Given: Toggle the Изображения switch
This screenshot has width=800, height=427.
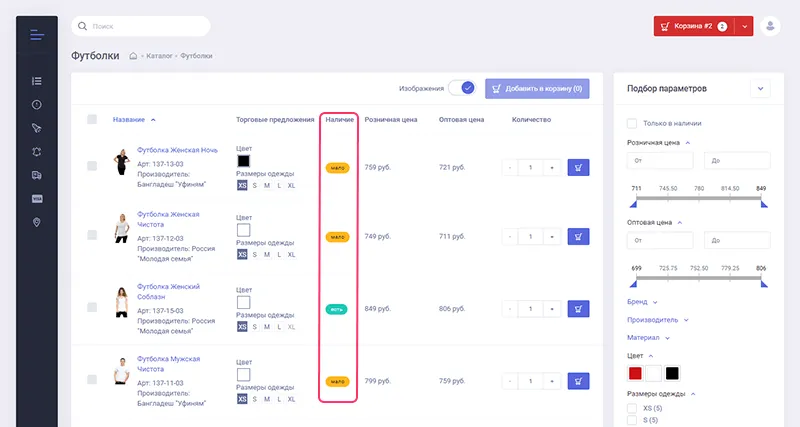Looking at the screenshot, I should 461,89.
